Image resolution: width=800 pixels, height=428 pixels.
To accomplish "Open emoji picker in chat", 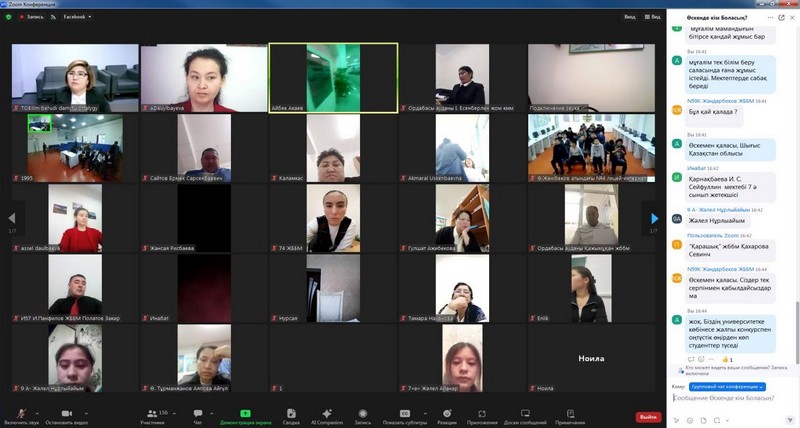I will [x=690, y=420].
